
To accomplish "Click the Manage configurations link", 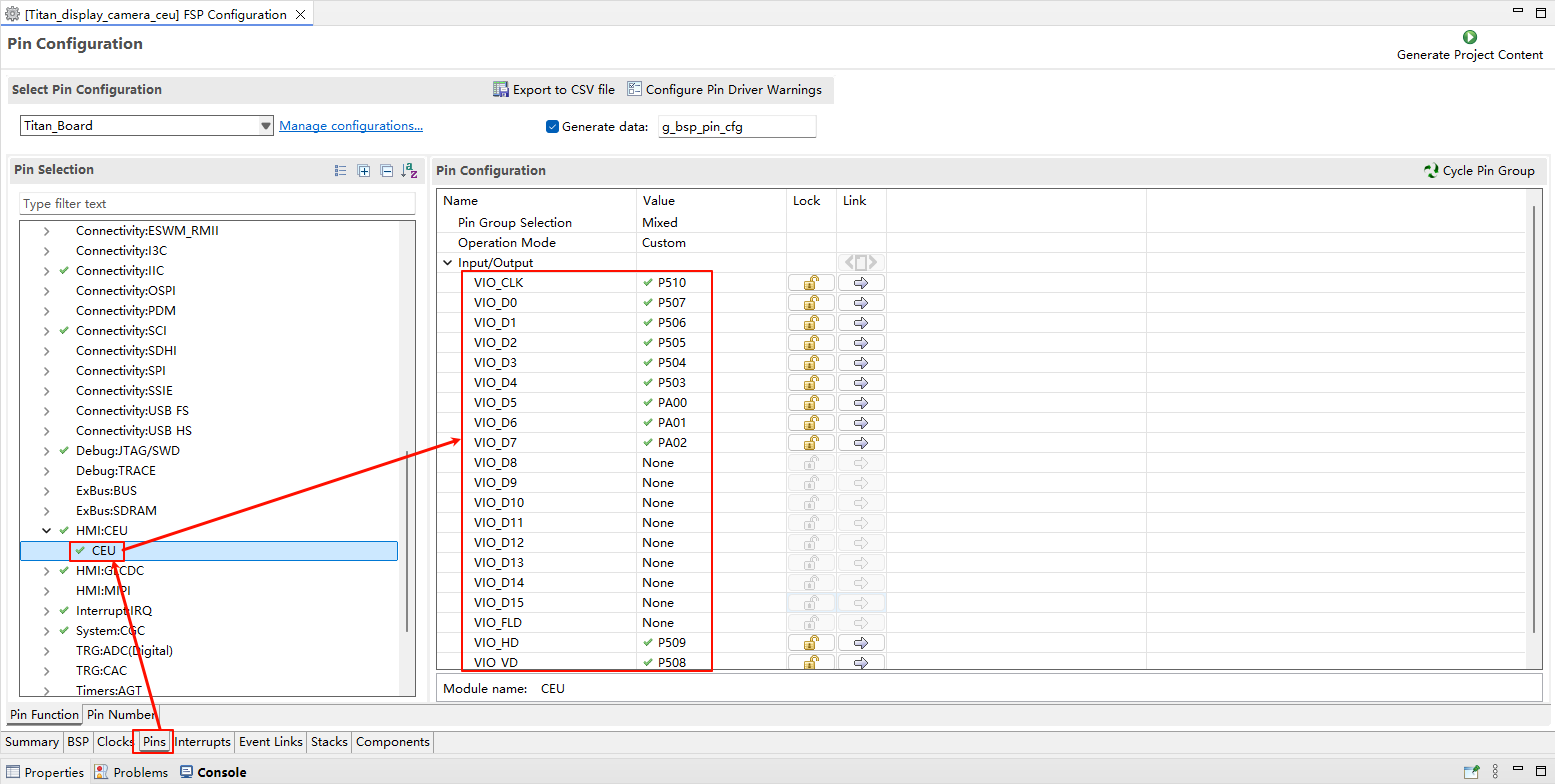I will click(350, 126).
